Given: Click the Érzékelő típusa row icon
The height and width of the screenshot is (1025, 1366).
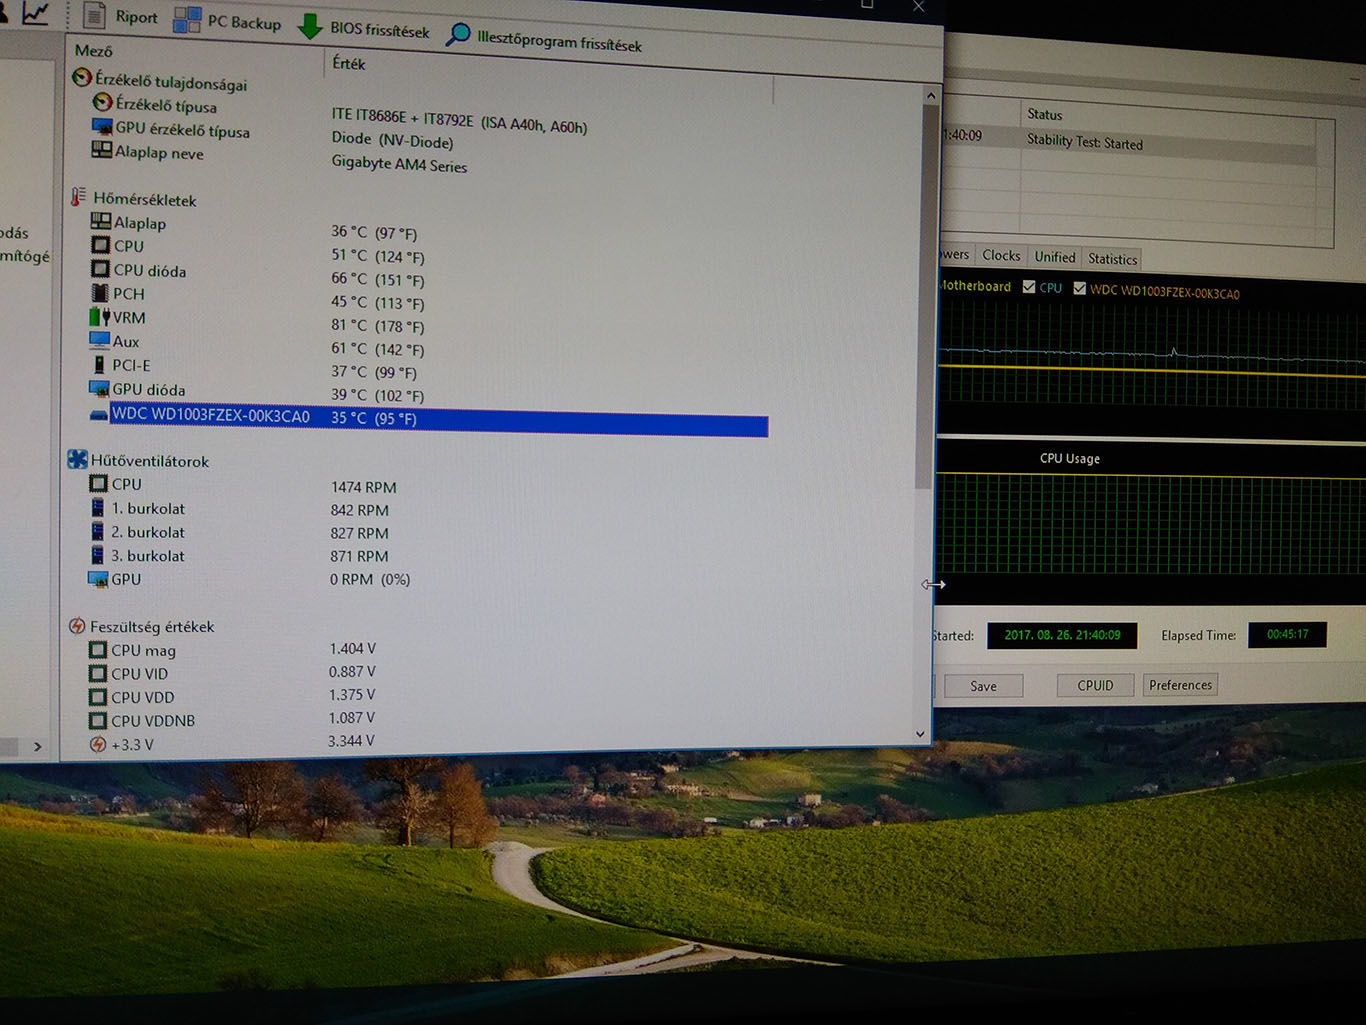Looking at the screenshot, I should click(102, 102).
